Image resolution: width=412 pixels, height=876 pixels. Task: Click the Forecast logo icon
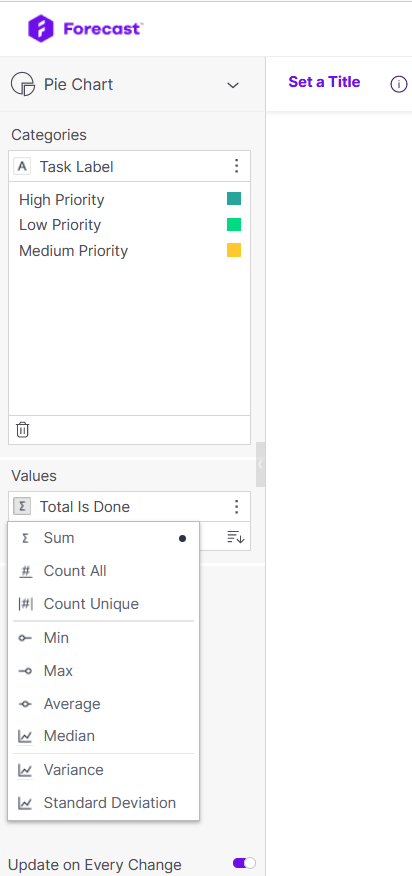pos(41,28)
